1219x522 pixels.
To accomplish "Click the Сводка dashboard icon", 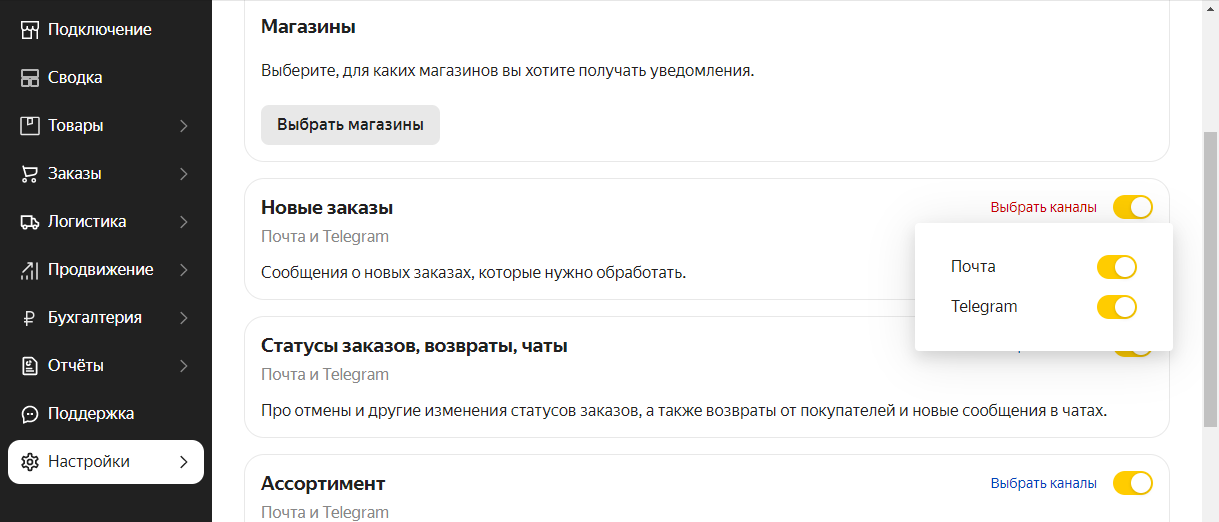I will (x=30, y=78).
